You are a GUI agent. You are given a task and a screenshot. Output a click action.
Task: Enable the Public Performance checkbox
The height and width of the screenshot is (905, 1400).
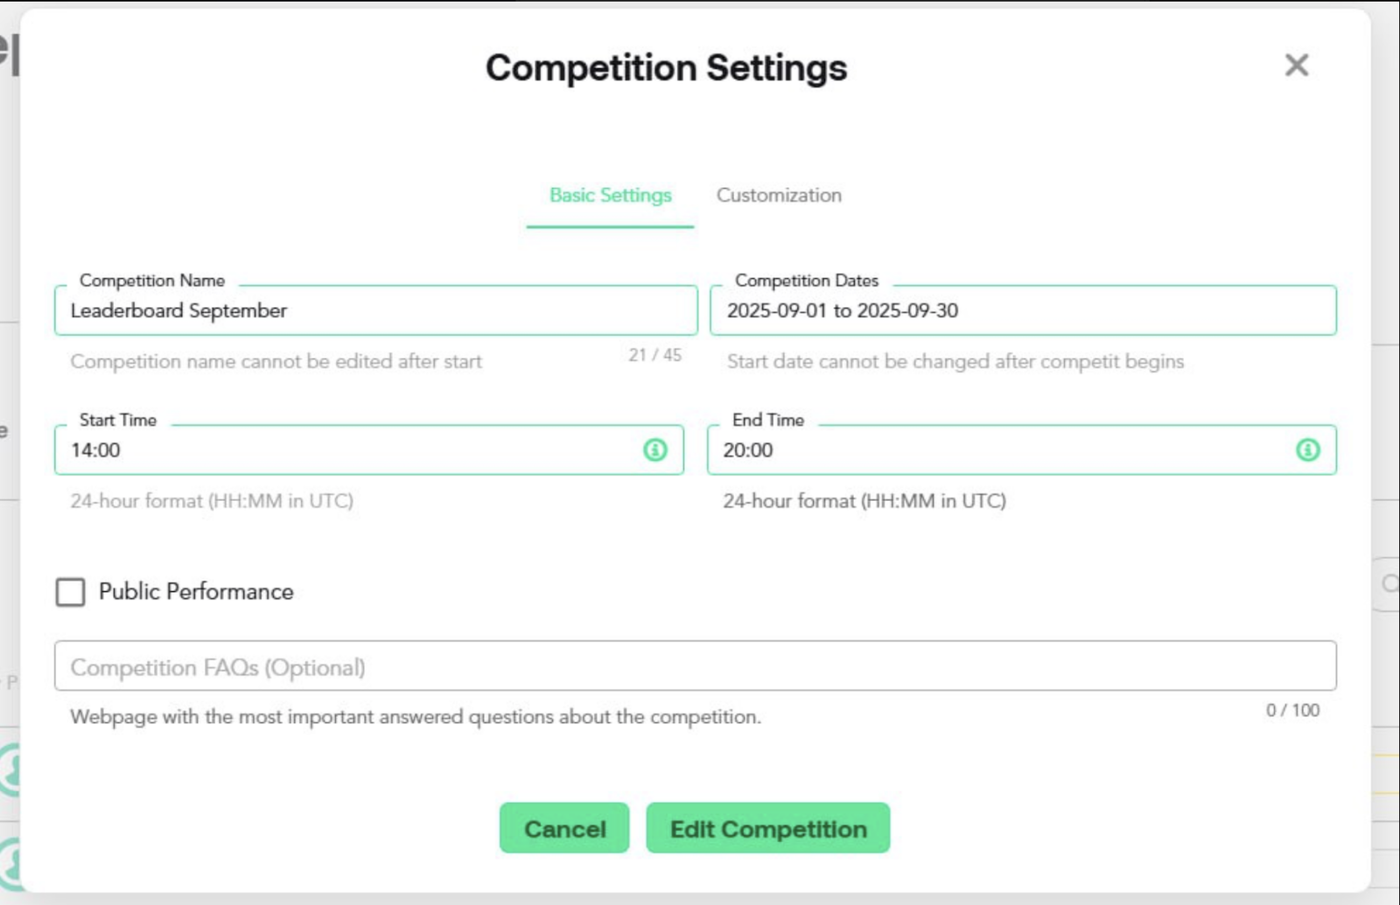pos(70,592)
